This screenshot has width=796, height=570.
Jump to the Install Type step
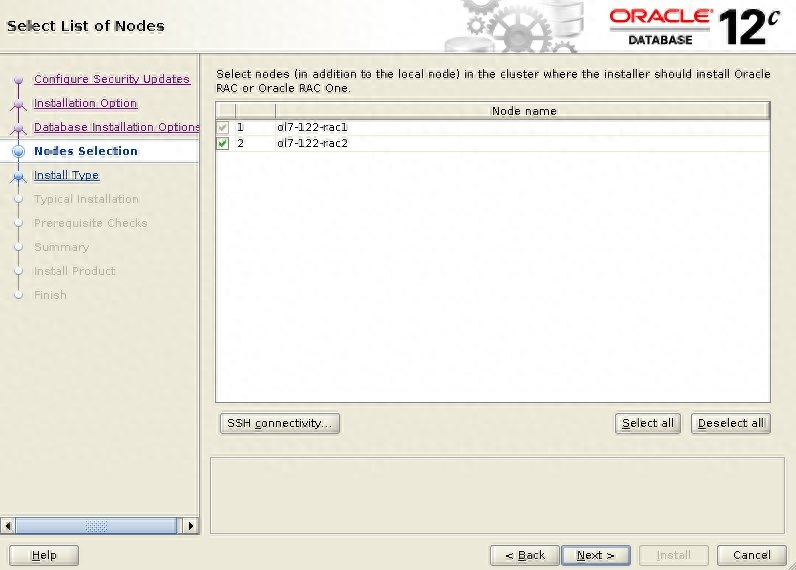tap(66, 175)
